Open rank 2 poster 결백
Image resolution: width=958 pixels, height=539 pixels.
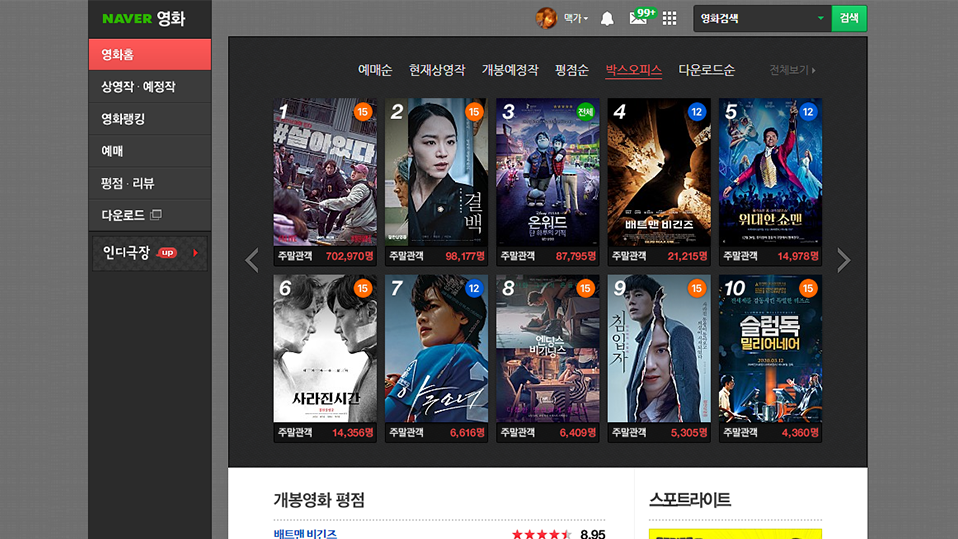[x=436, y=172]
